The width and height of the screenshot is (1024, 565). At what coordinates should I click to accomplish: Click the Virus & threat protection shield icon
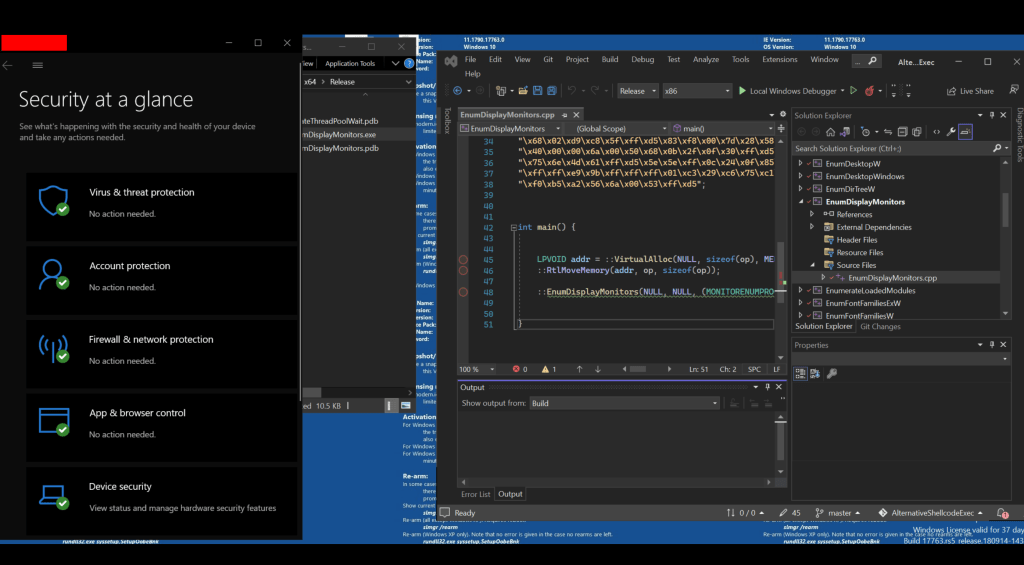tap(52, 200)
